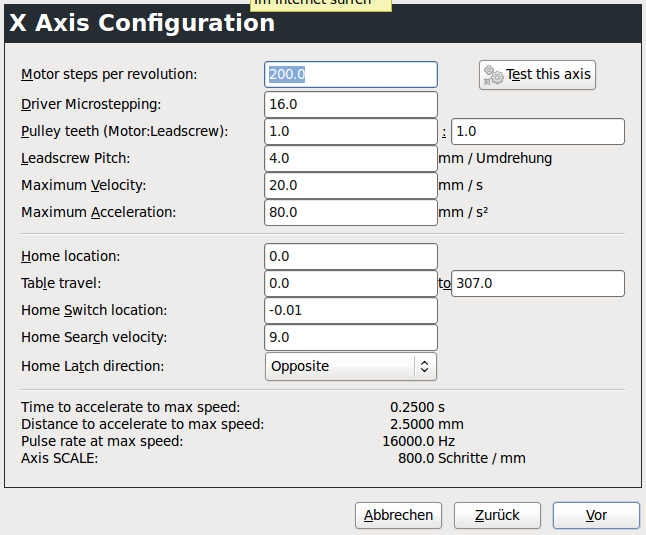Focus the Motor steps per revolution field

(x=351, y=74)
